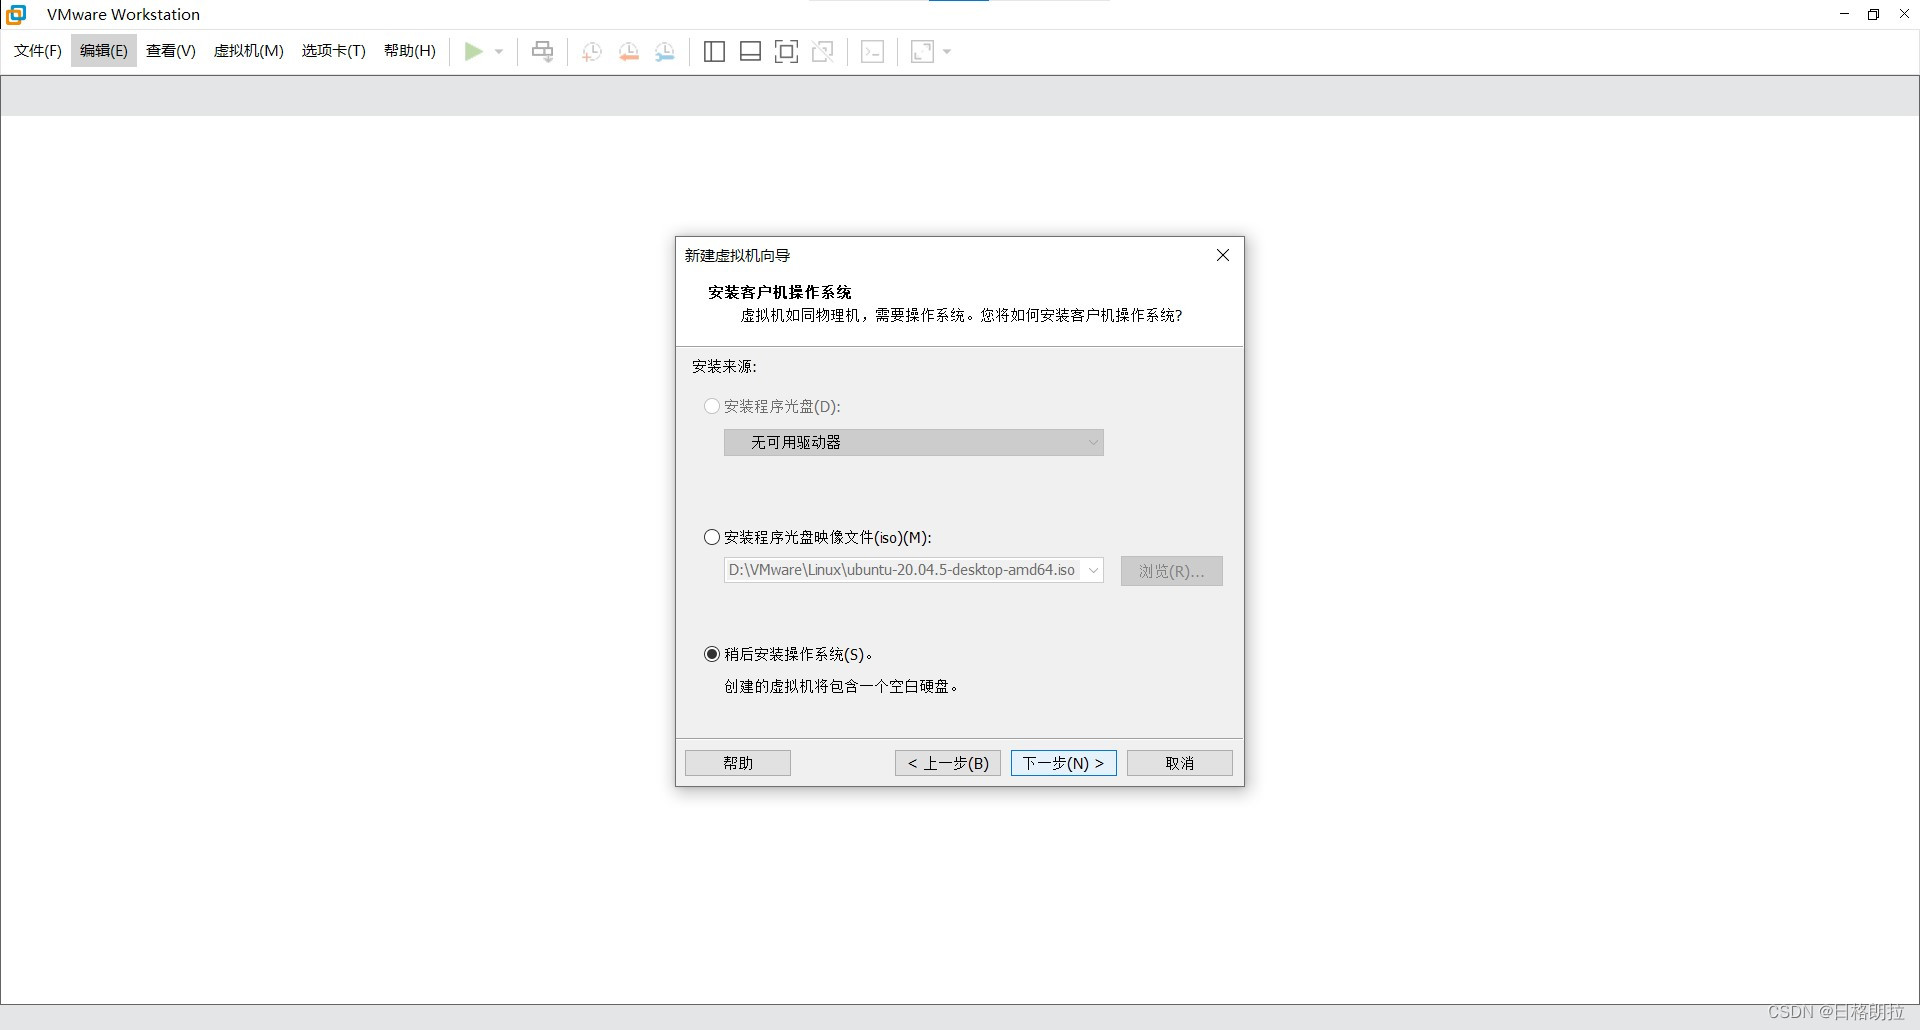
Task: Go back with 上一步(B) button
Action: coord(948,763)
